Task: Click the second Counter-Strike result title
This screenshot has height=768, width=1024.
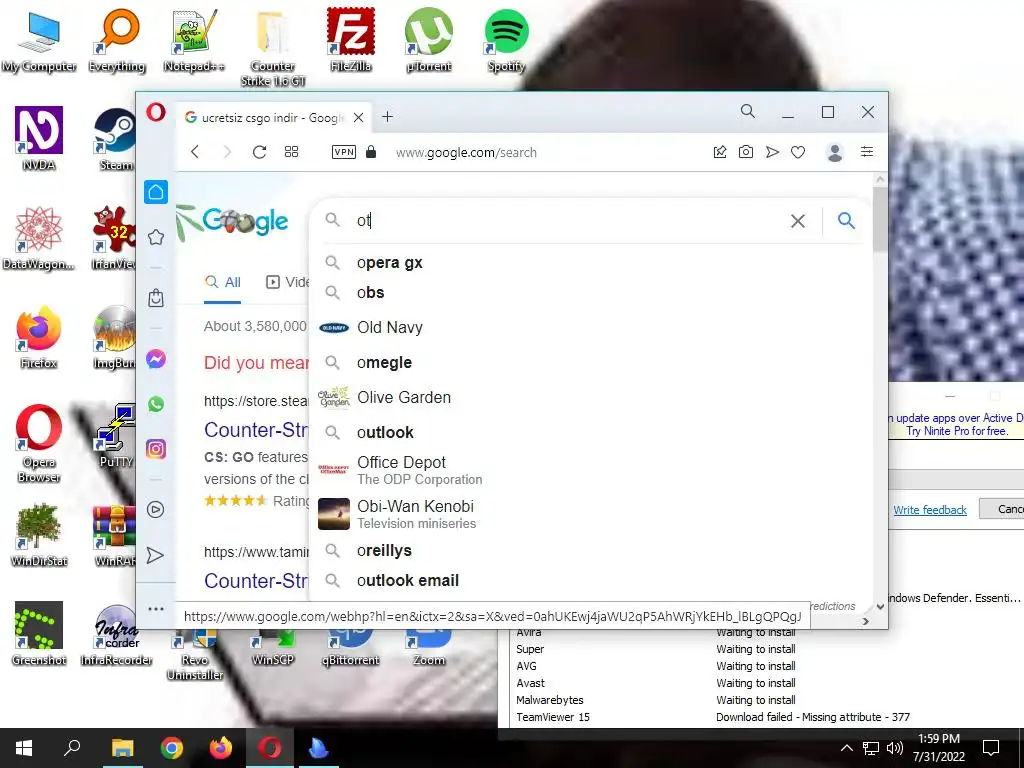Action: (x=256, y=581)
